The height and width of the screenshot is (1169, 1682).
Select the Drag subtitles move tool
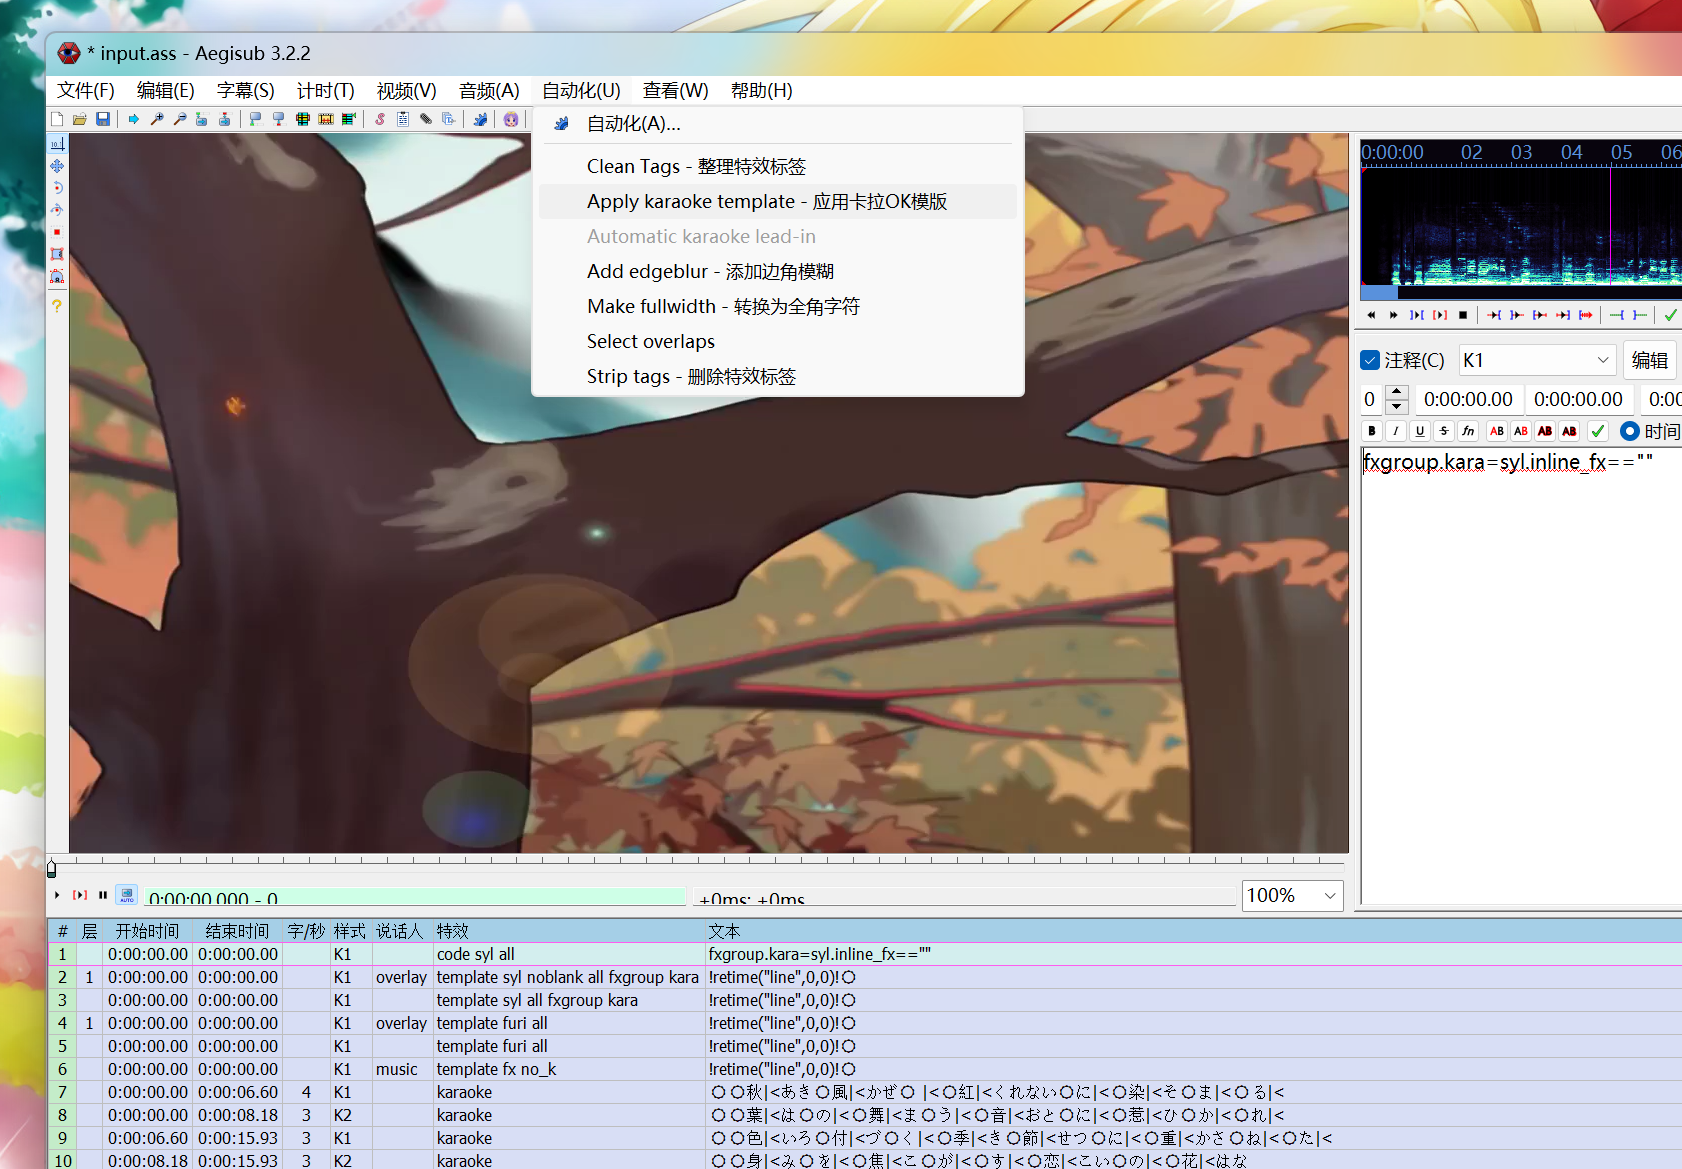(57, 166)
